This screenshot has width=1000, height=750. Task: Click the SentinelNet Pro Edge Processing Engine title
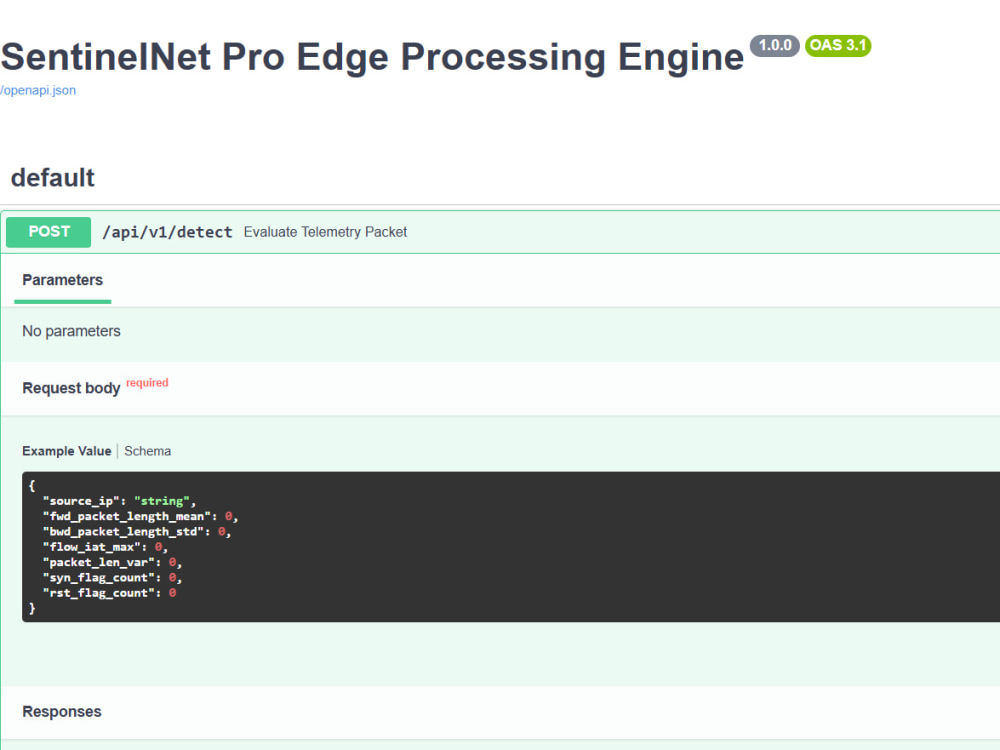[x=372, y=57]
